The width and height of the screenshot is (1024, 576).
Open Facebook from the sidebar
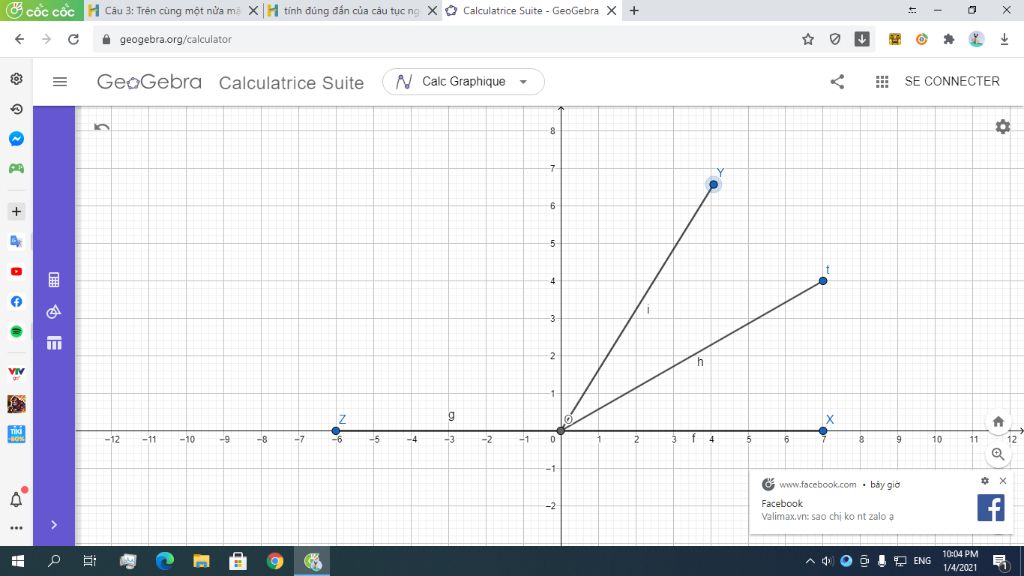point(16,302)
